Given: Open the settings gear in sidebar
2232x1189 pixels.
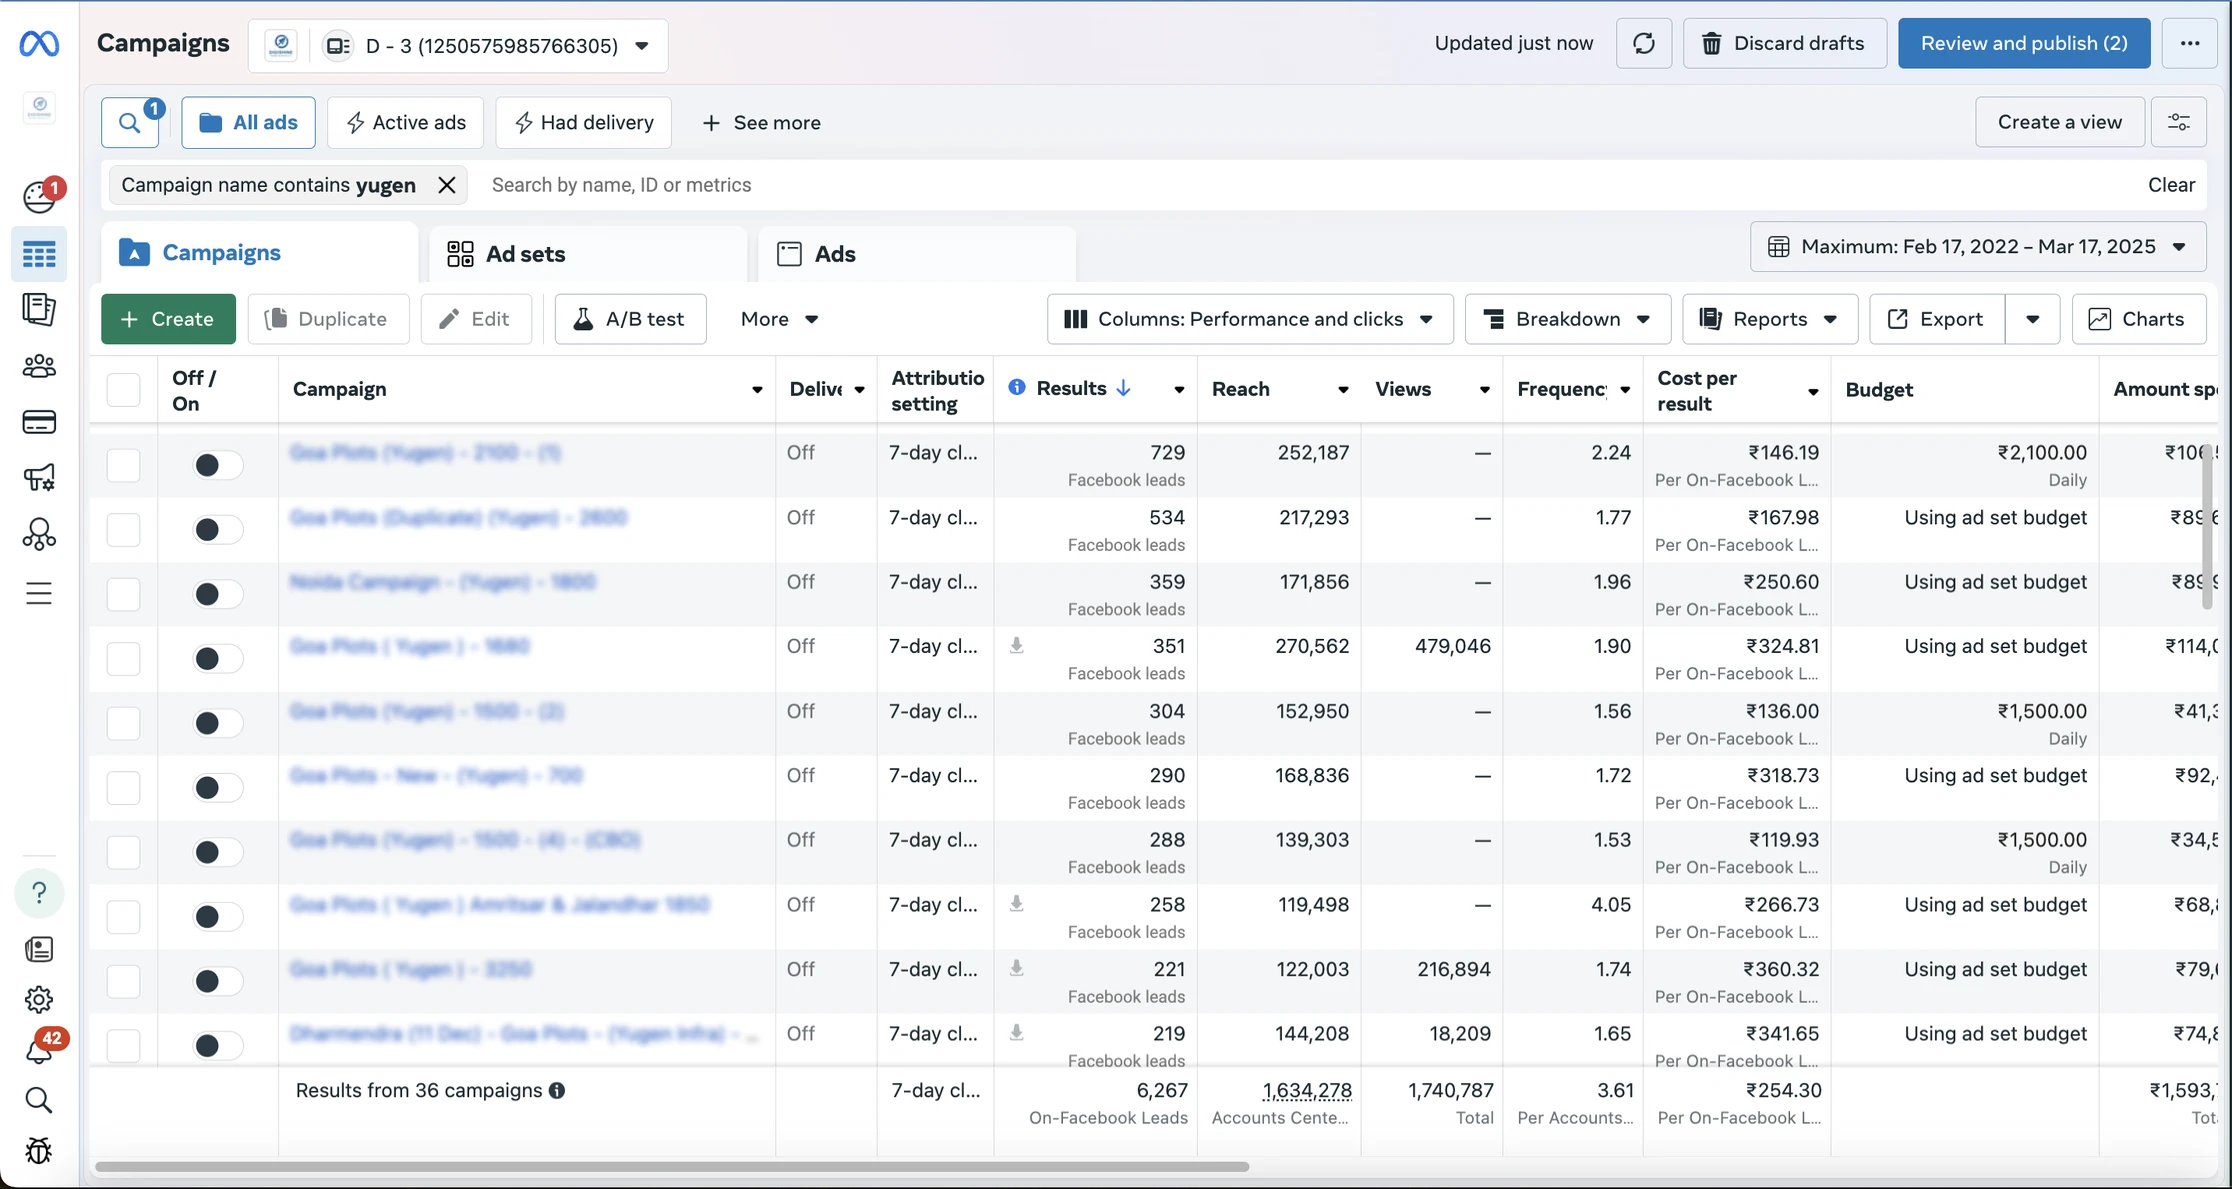Looking at the screenshot, I should [39, 999].
